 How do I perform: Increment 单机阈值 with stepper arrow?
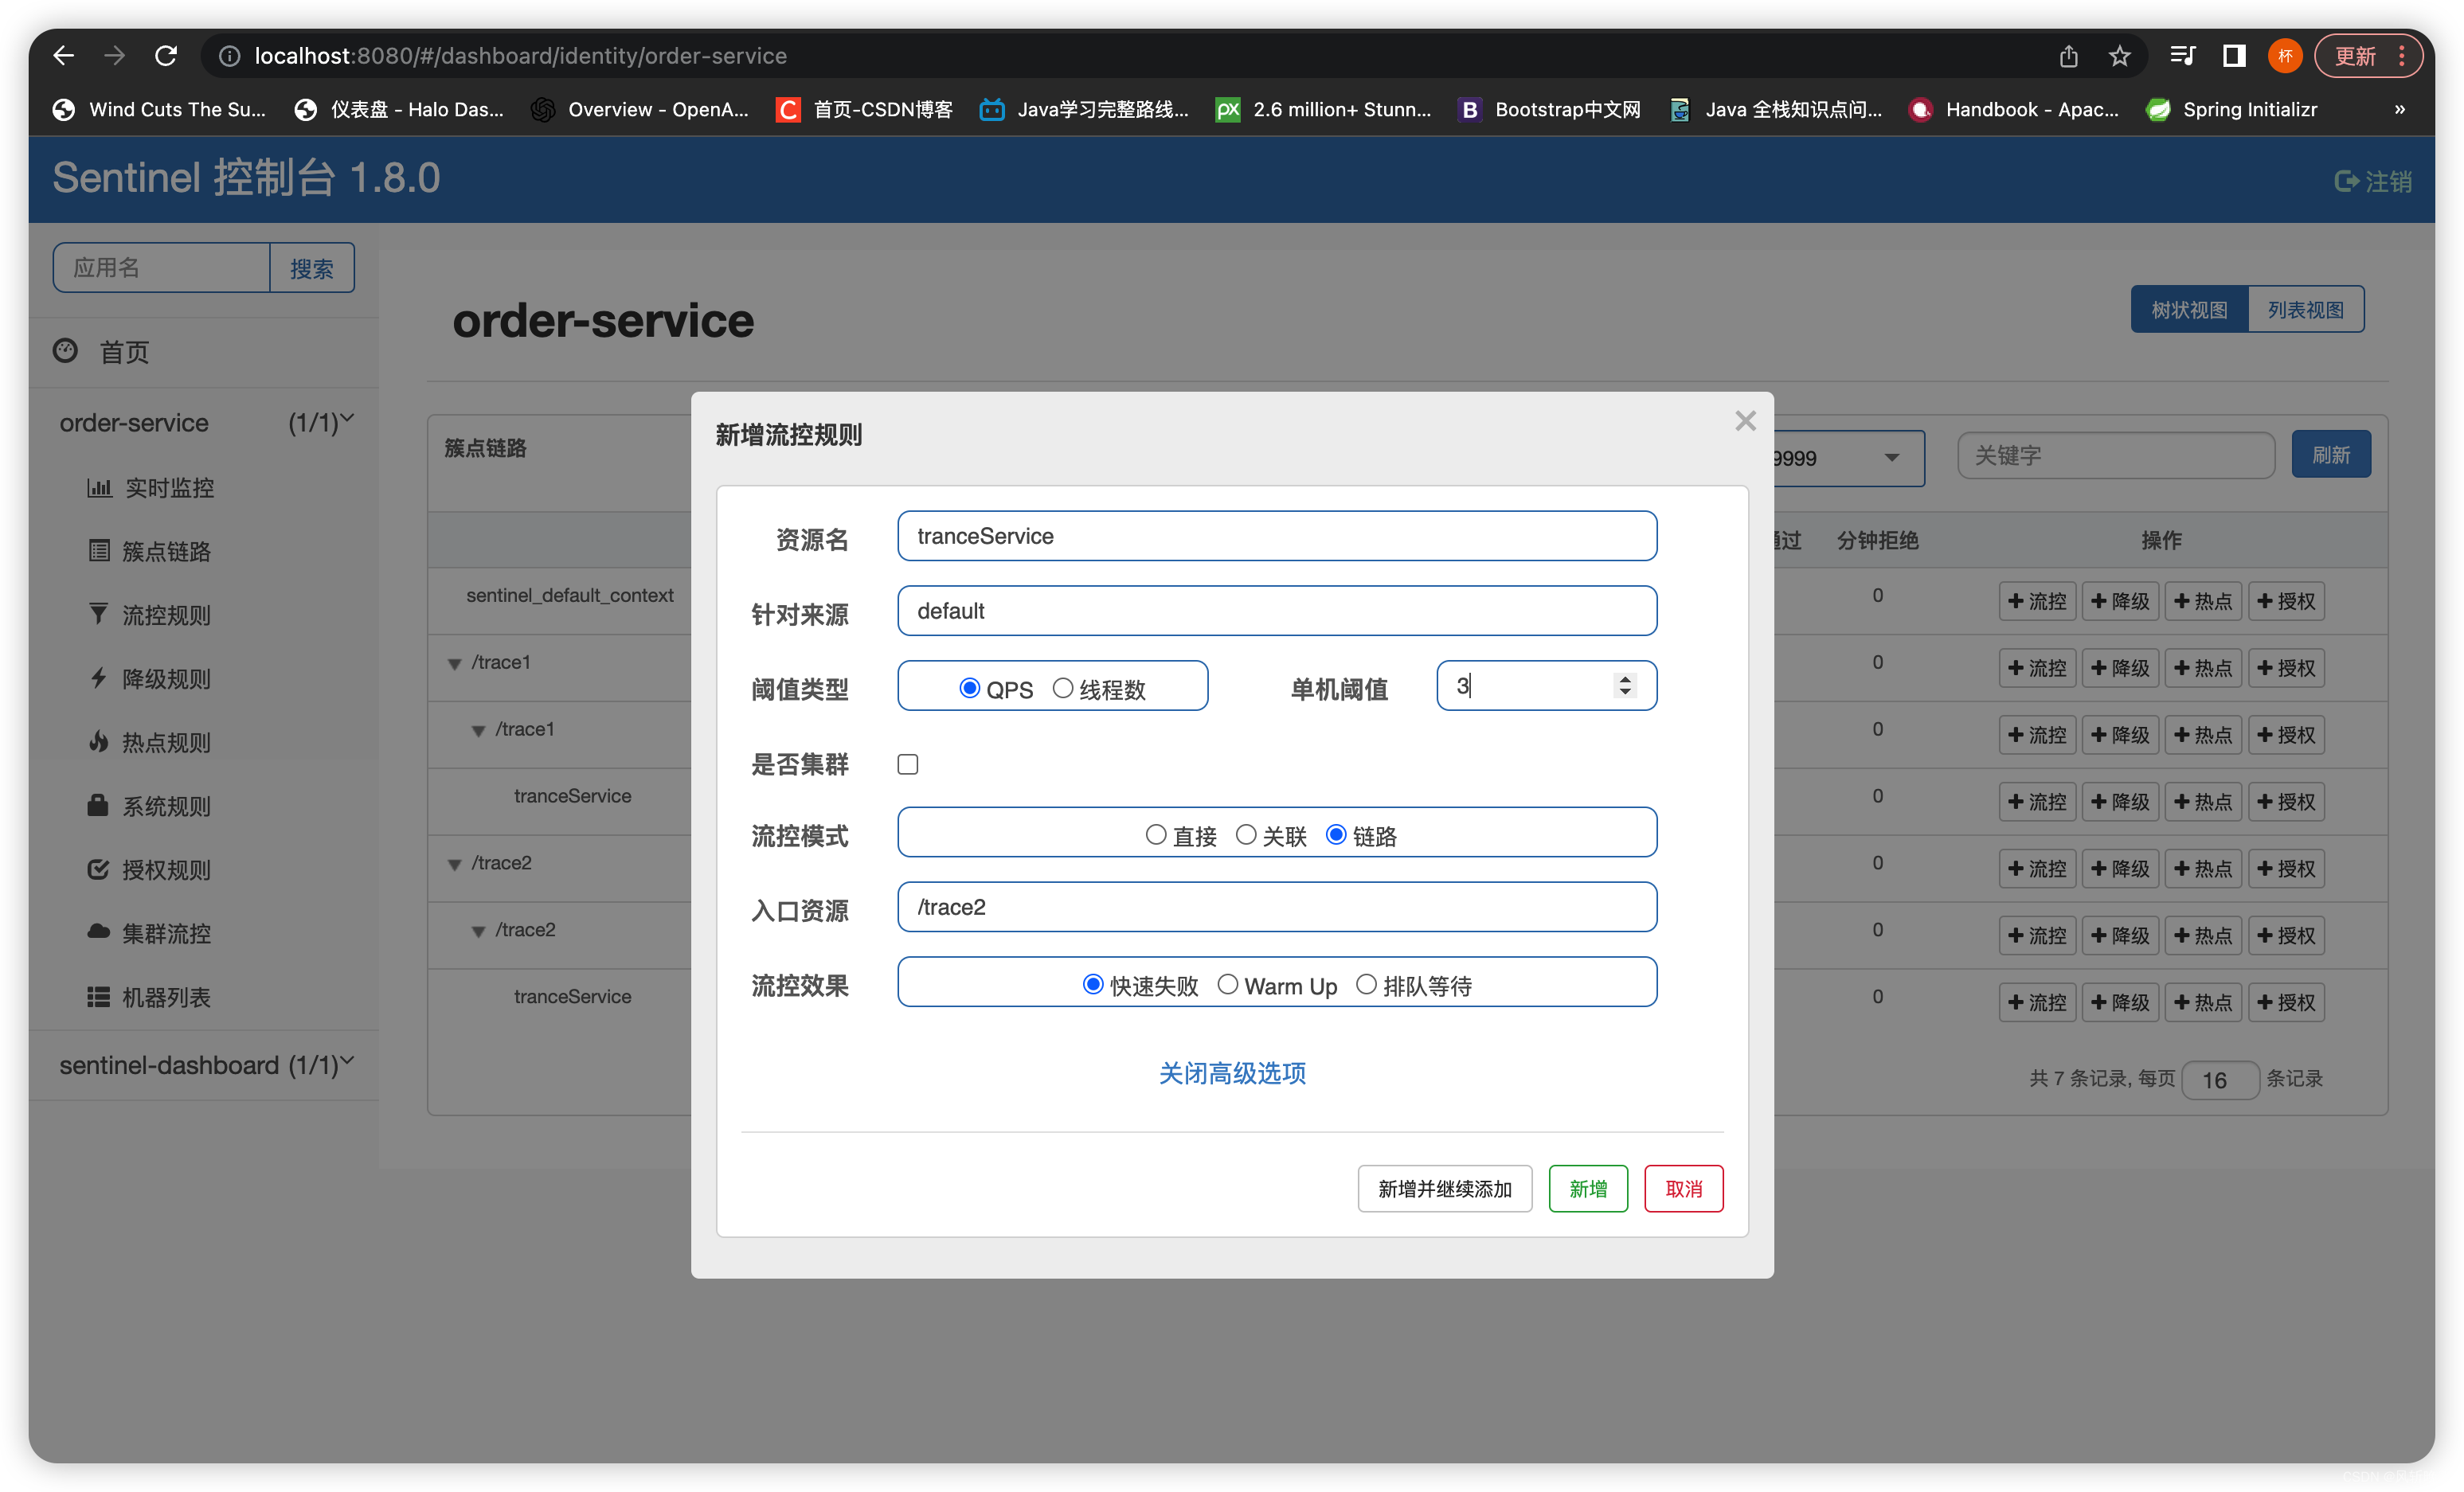[x=1625, y=679]
